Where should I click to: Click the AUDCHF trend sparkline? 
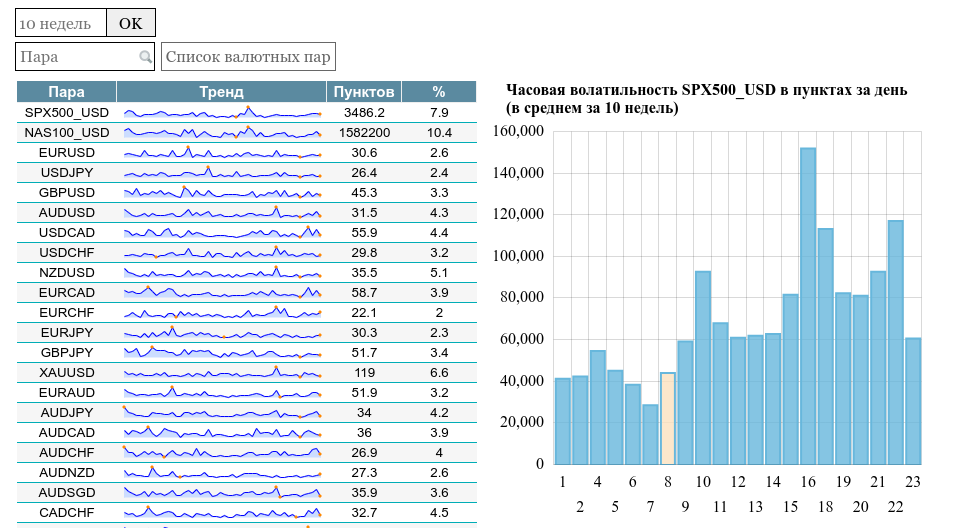pos(222,453)
